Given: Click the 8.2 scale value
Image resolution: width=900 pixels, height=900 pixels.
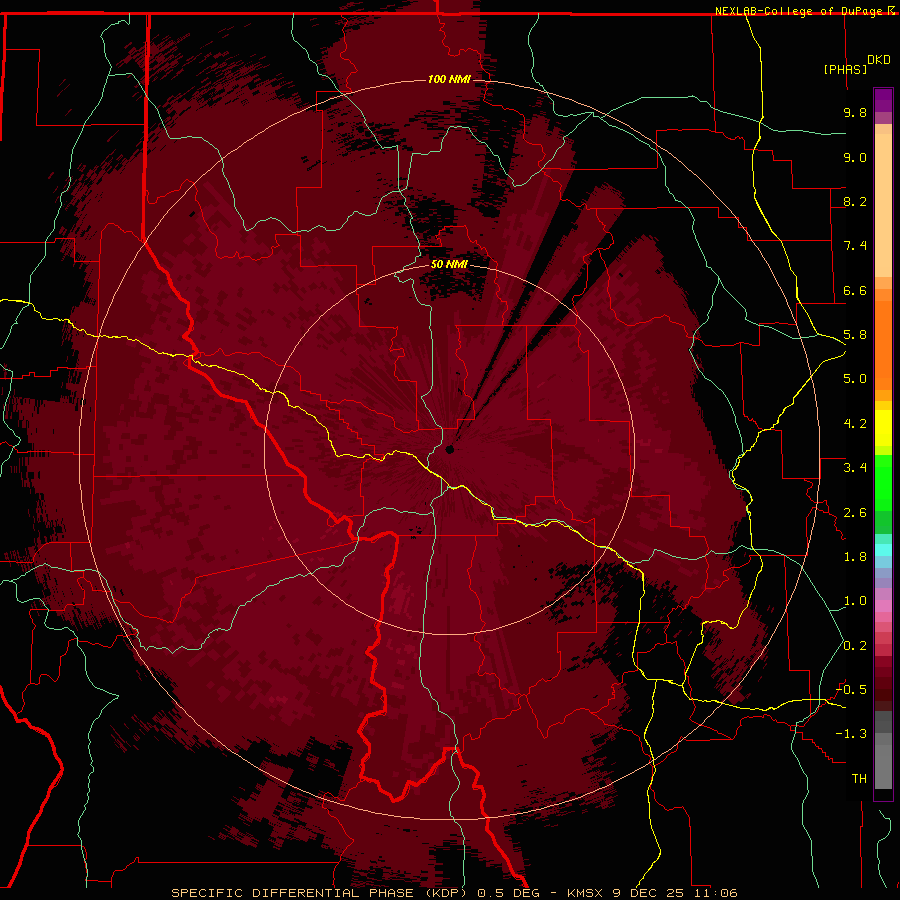Looking at the screenshot, I should [x=855, y=201].
